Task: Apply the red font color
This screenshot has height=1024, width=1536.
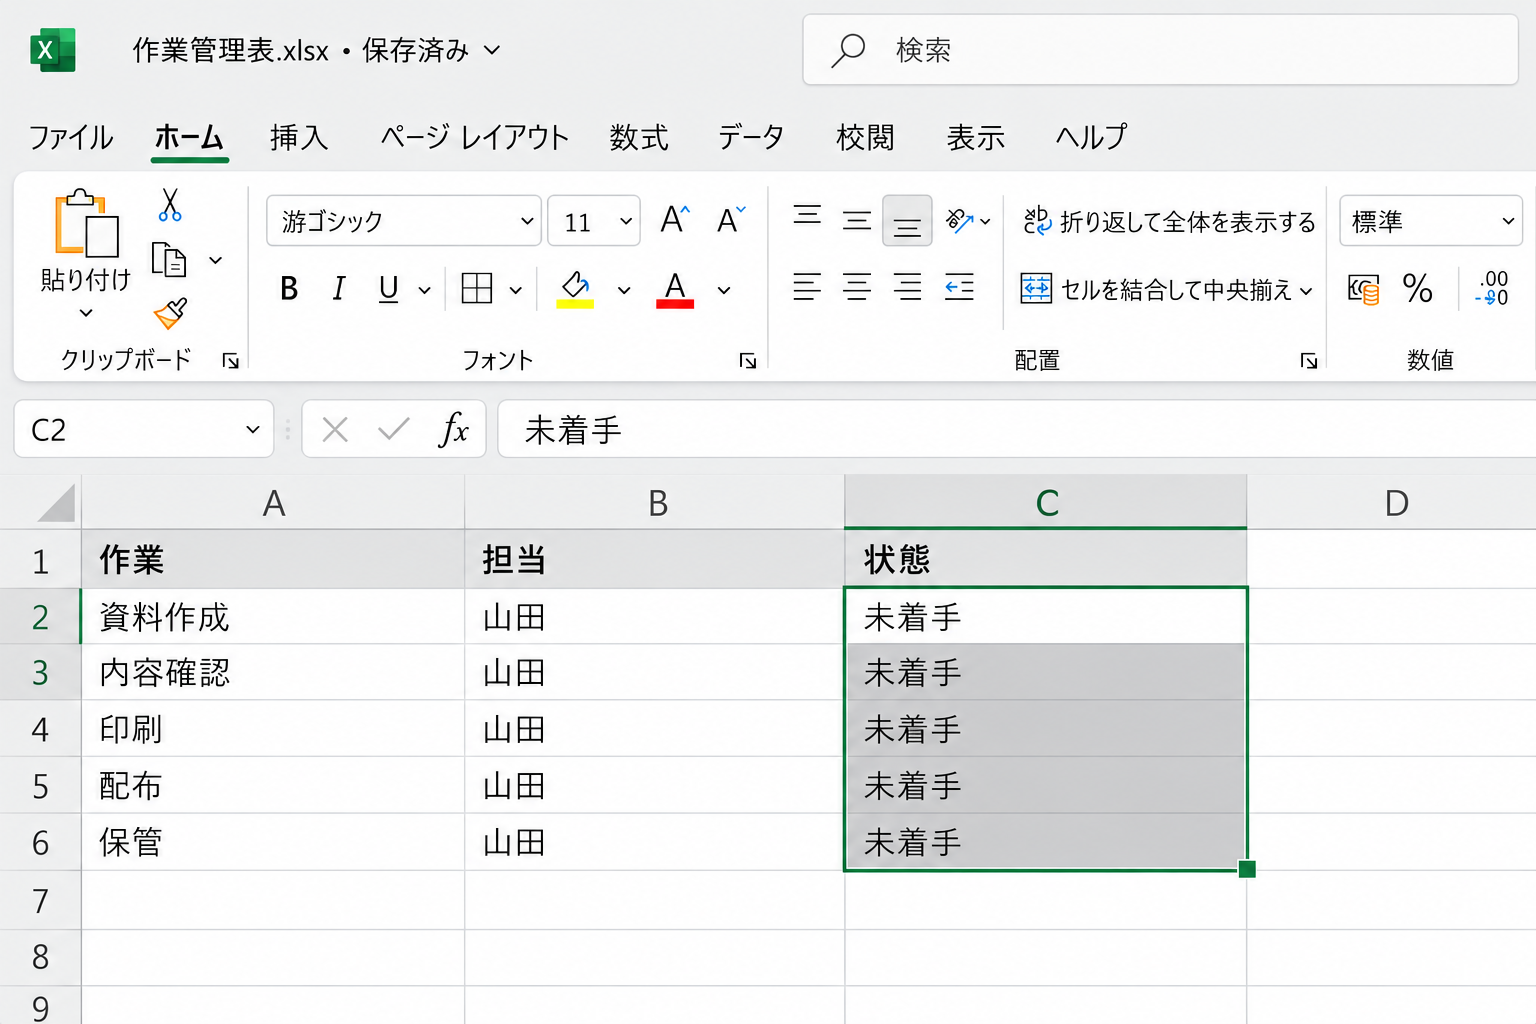Action: pos(675,289)
